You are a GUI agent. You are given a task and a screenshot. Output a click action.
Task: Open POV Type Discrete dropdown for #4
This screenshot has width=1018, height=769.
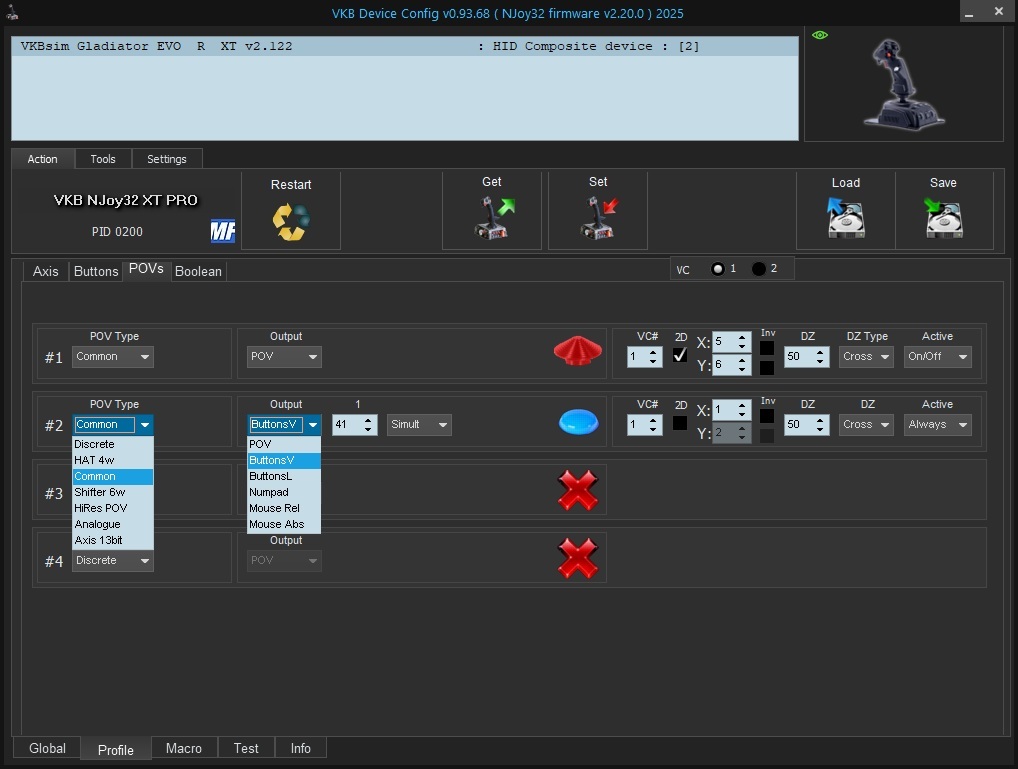point(112,561)
